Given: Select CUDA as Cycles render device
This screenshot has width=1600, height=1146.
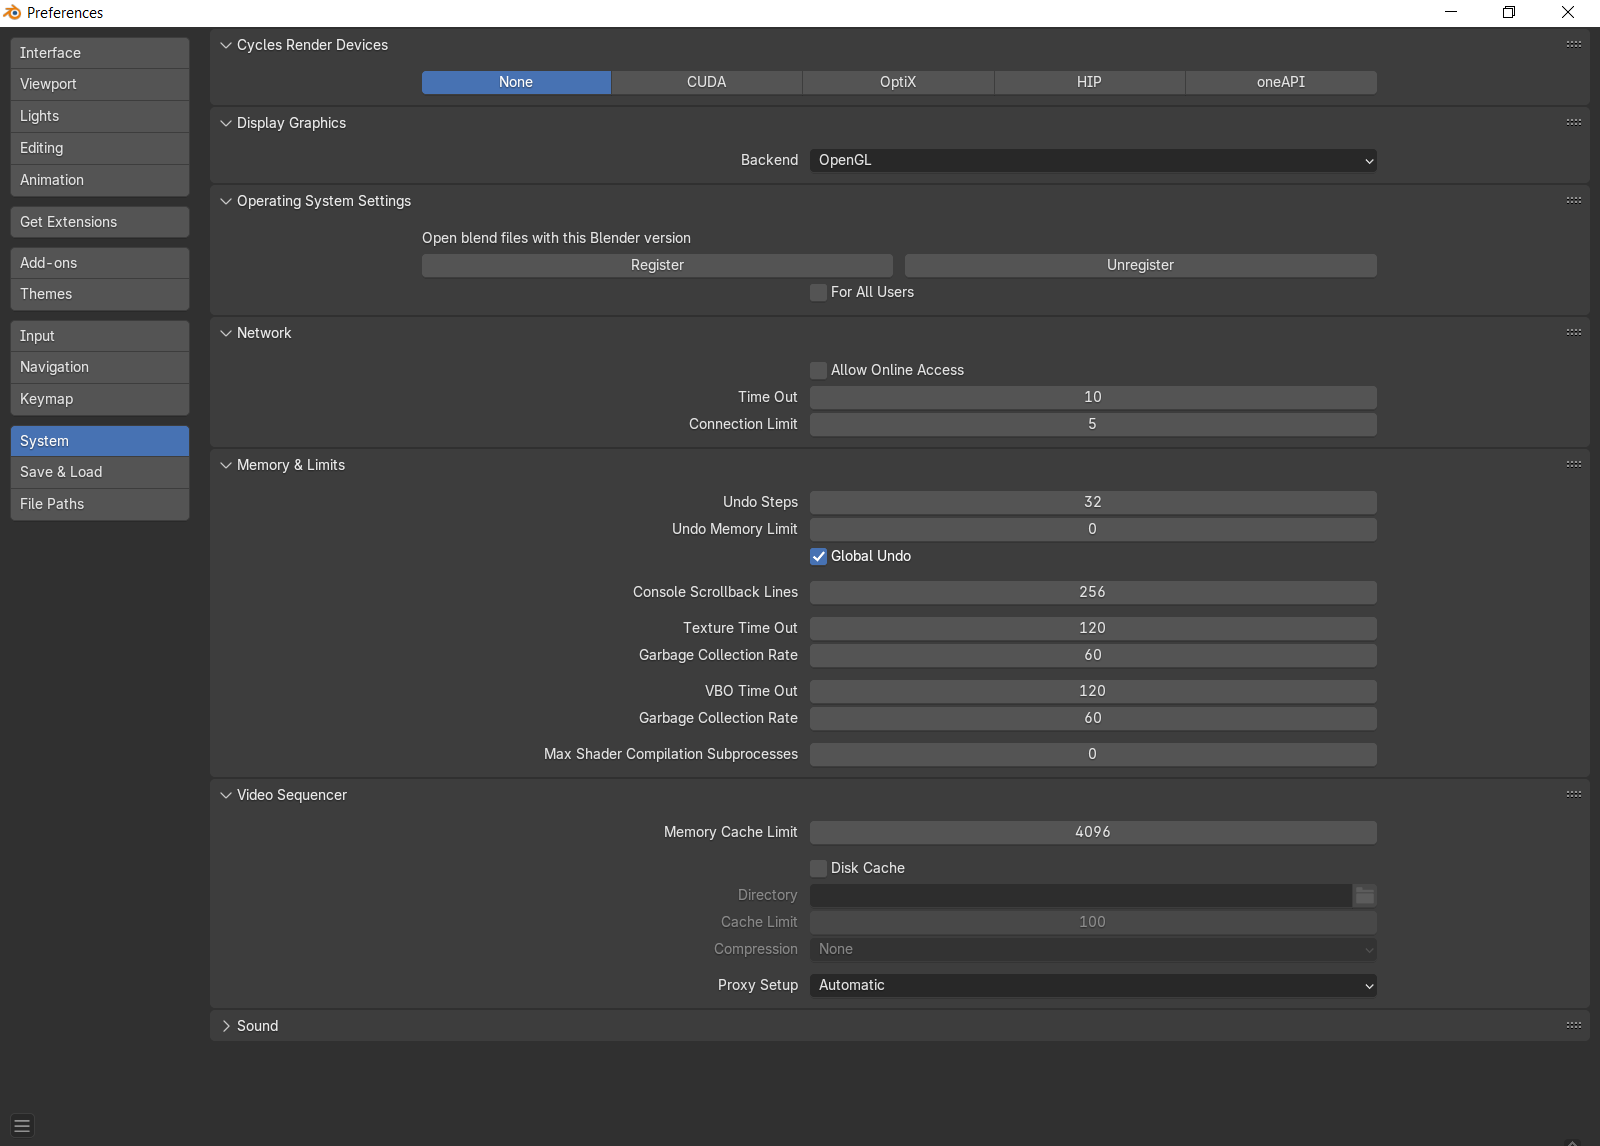Looking at the screenshot, I should (x=707, y=82).
